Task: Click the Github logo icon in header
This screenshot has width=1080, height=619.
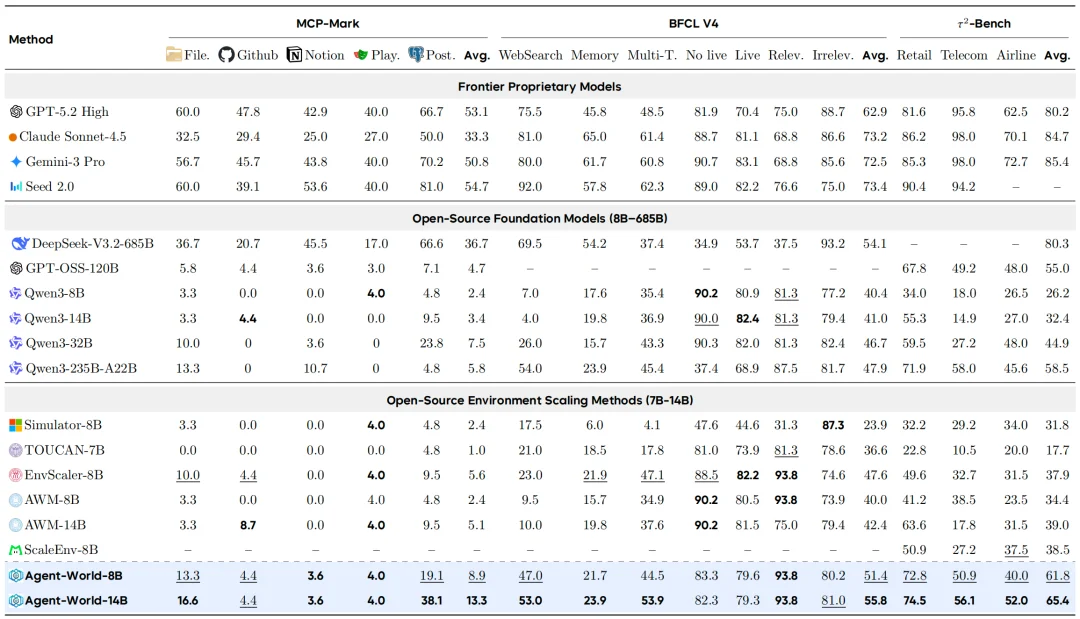Action: click(x=226, y=54)
